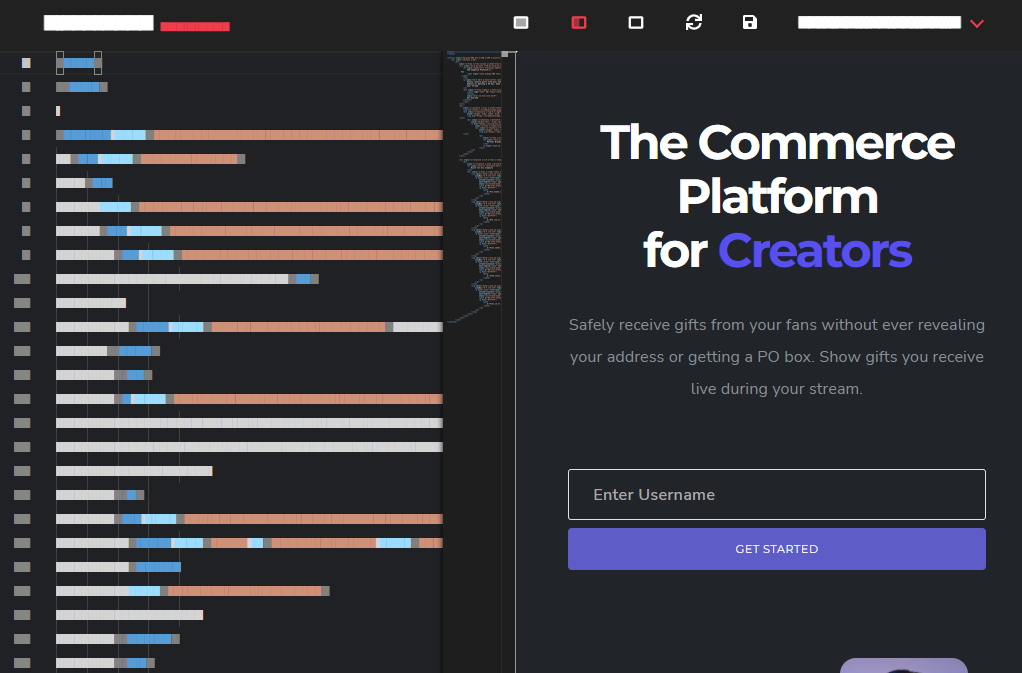Click the "The Commerce Platform" heading text
Image resolution: width=1022 pixels, height=673 pixels.
[x=777, y=168]
